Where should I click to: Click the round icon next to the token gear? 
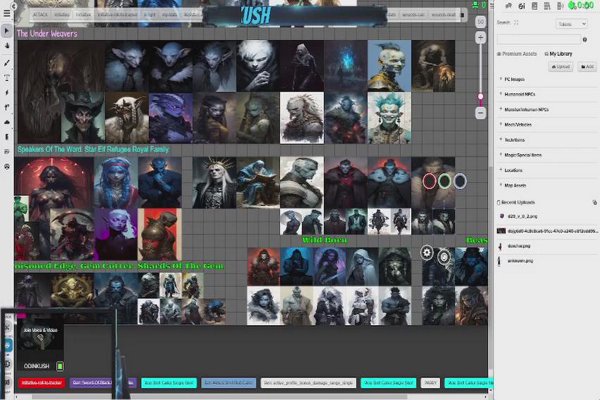tap(444, 257)
